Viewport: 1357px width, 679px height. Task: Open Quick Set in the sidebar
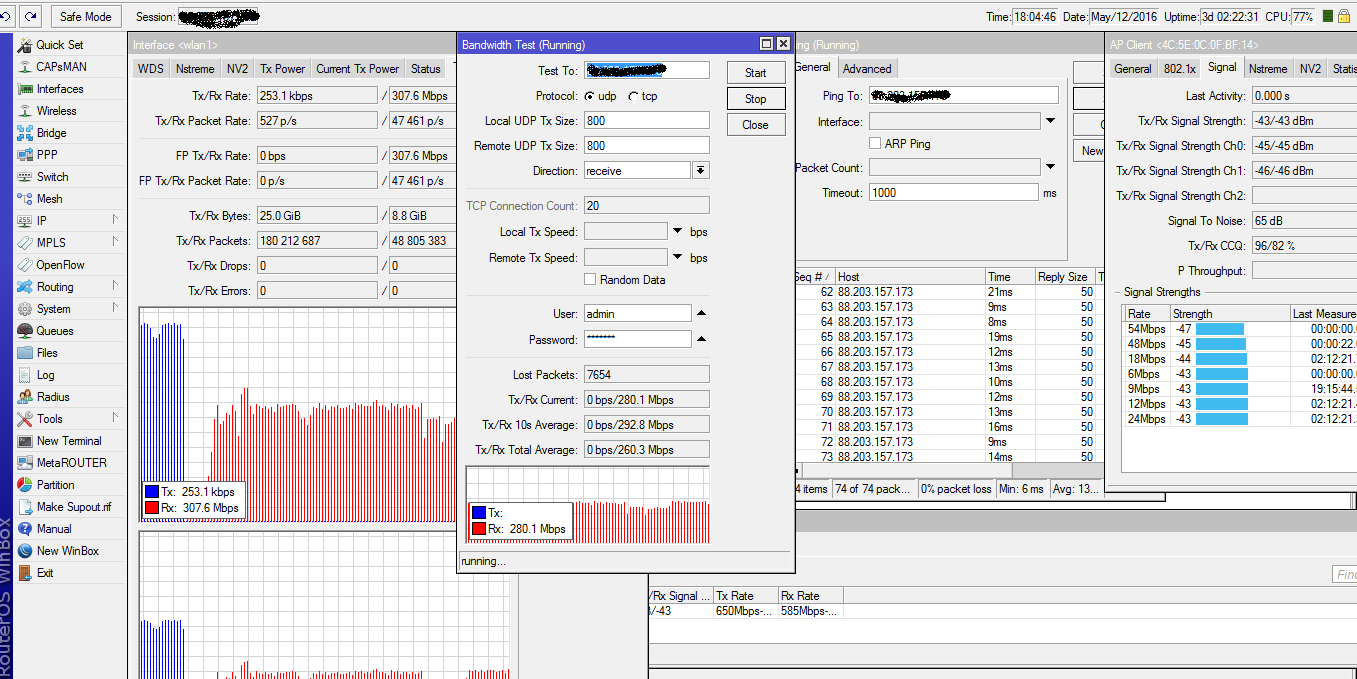pyautogui.click(x=59, y=45)
